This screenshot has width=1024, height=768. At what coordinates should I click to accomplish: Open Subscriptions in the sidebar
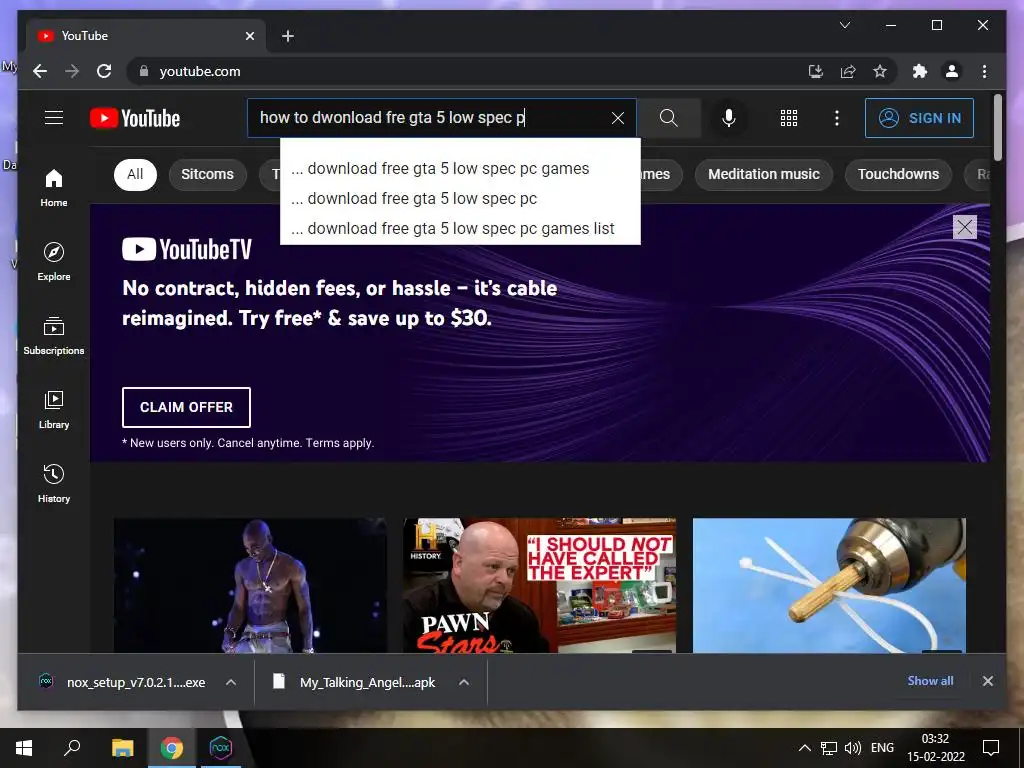[54, 336]
